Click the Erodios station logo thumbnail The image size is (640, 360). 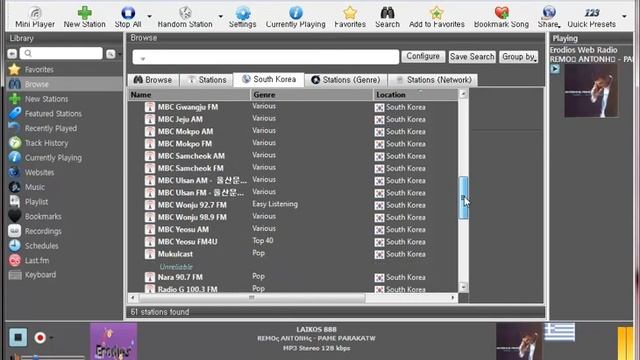[113, 342]
